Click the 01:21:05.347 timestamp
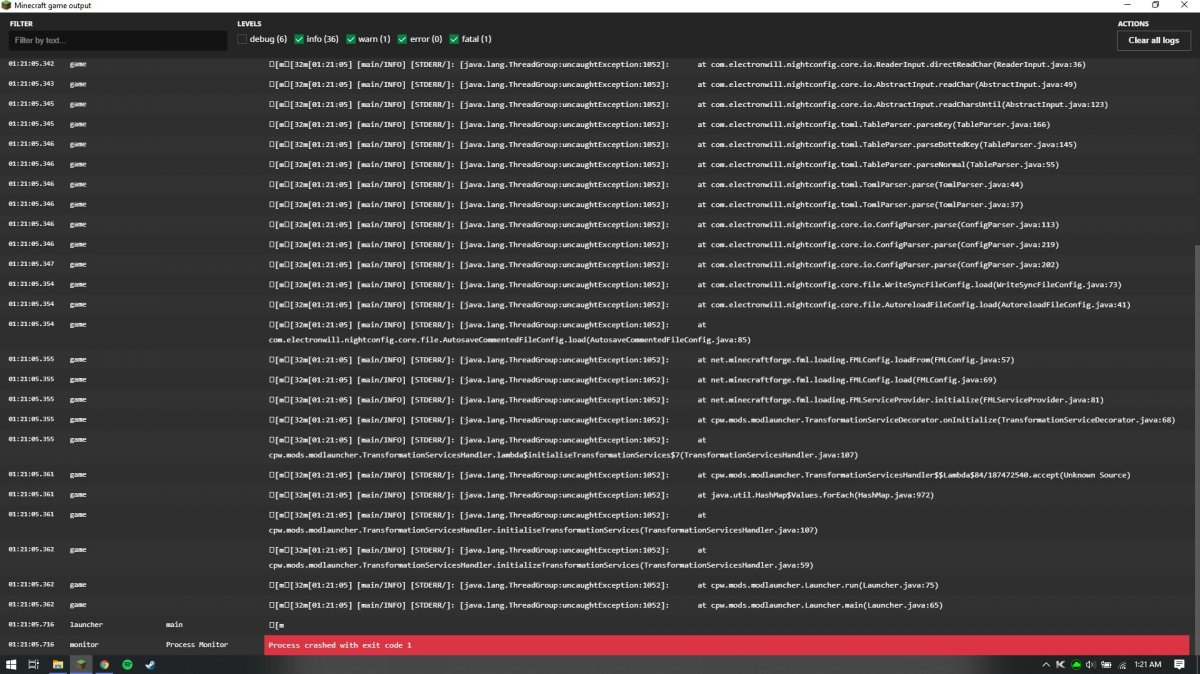Image resolution: width=1200 pixels, height=674 pixels. point(31,264)
